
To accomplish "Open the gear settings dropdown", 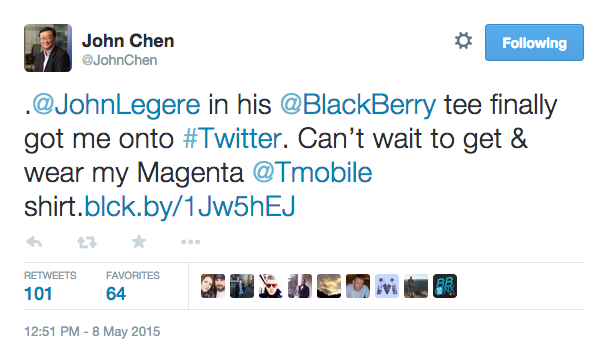I will coord(463,41).
